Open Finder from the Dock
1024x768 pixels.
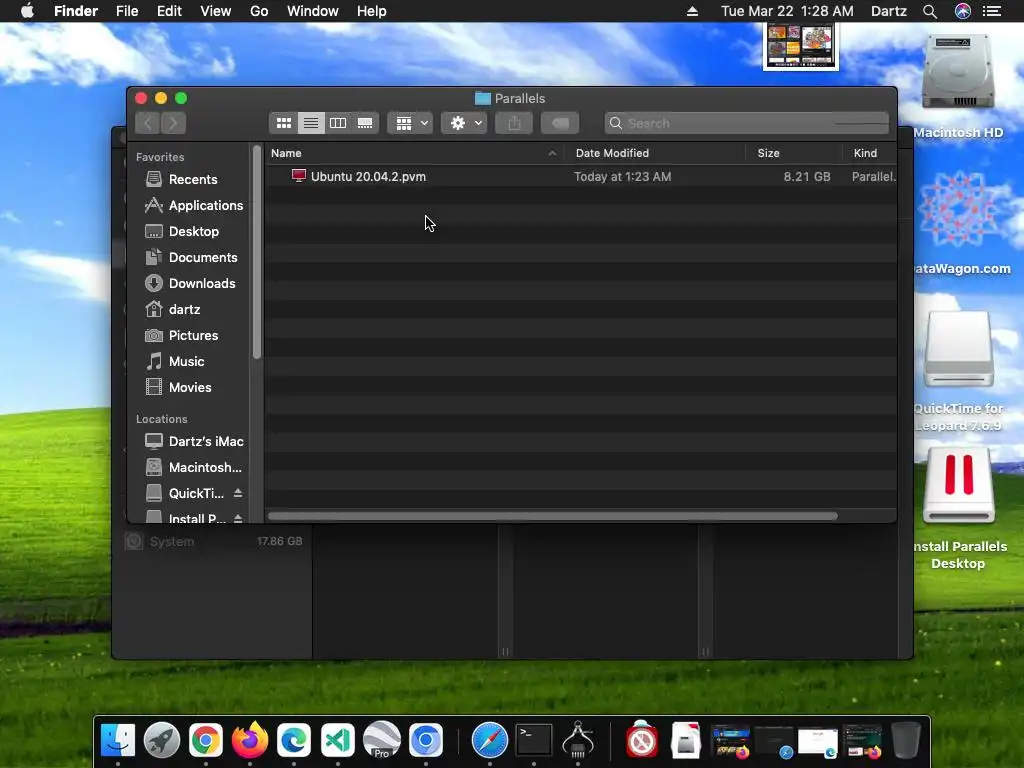click(x=118, y=741)
